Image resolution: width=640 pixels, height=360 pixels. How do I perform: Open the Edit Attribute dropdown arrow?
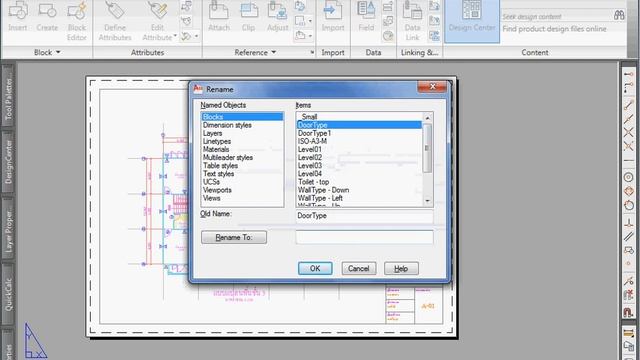tap(175, 37)
